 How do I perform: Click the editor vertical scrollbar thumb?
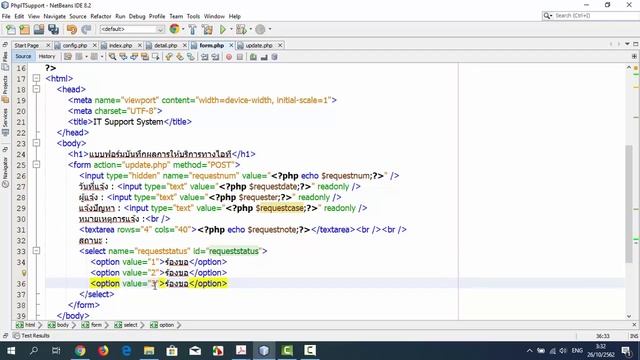coord(629,204)
